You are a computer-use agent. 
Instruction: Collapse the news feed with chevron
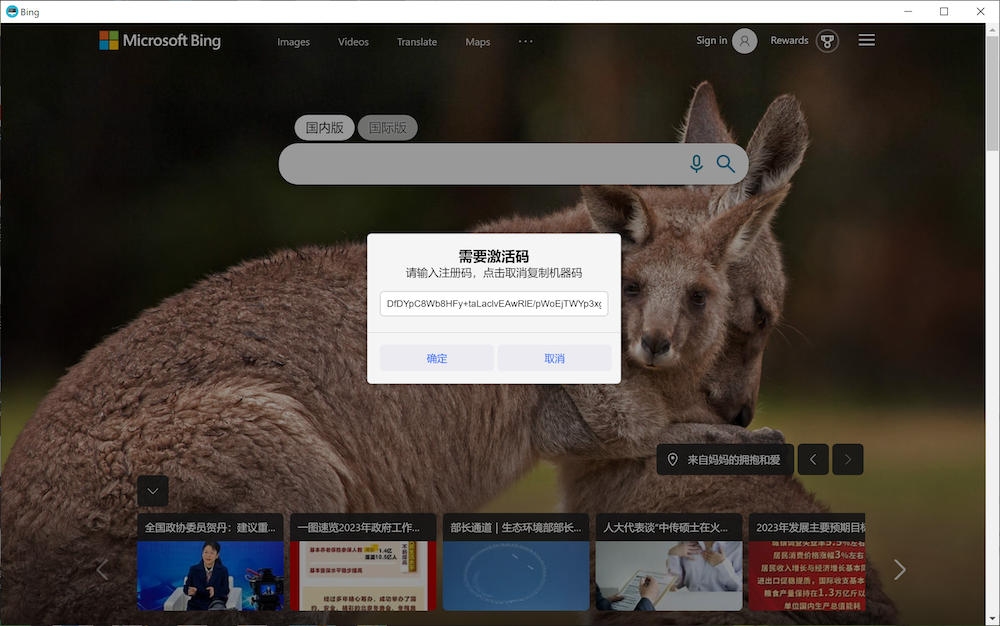pos(153,491)
